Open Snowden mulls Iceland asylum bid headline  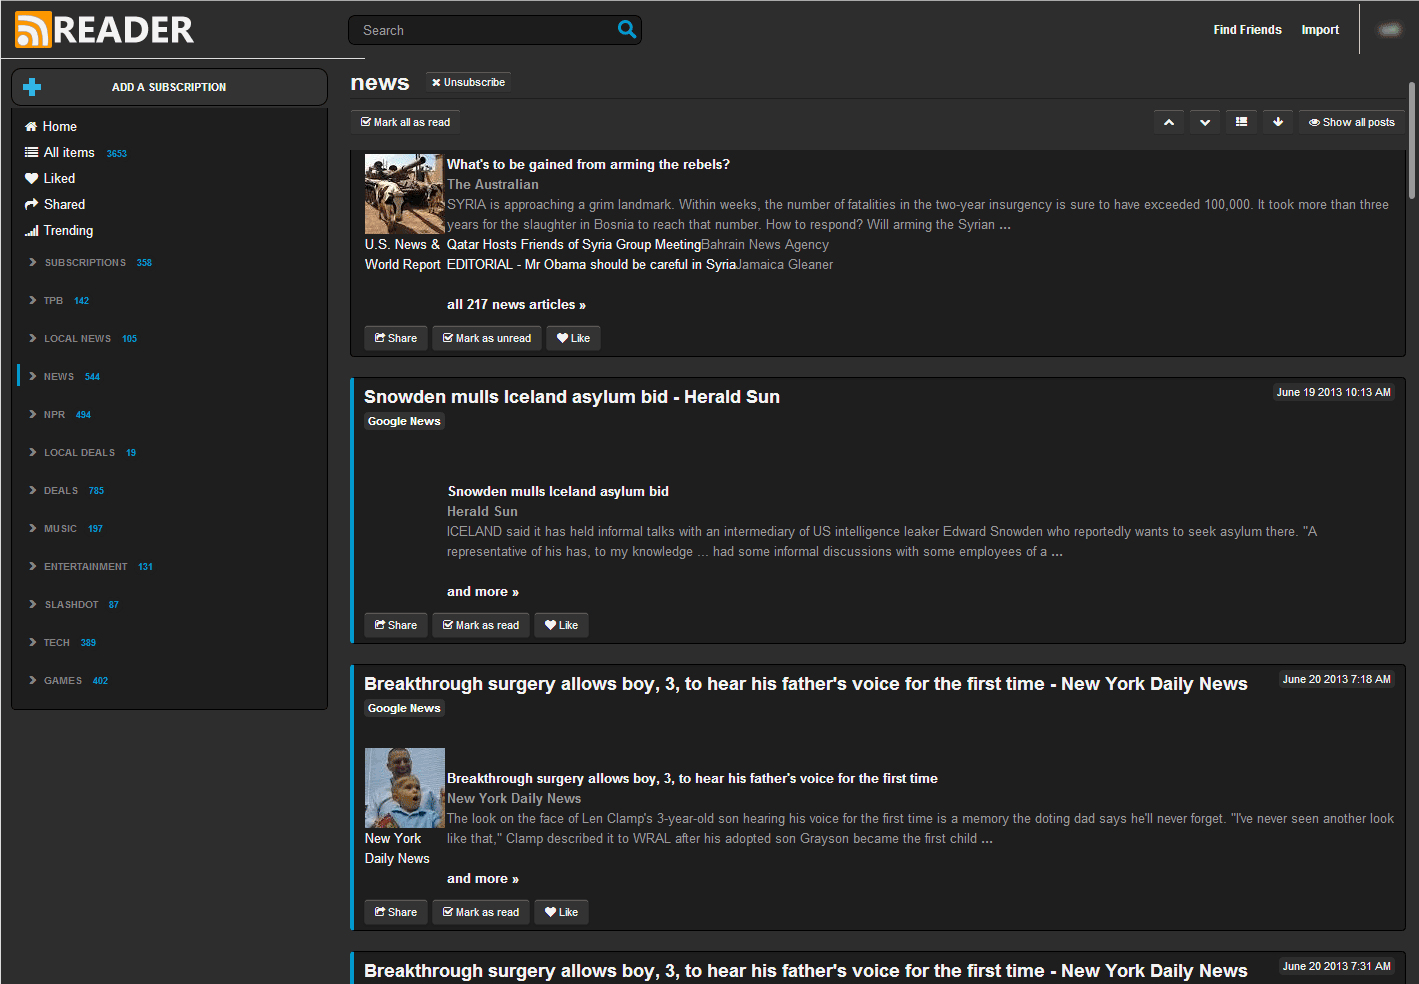pyautogui.click(x=572, y=397)
